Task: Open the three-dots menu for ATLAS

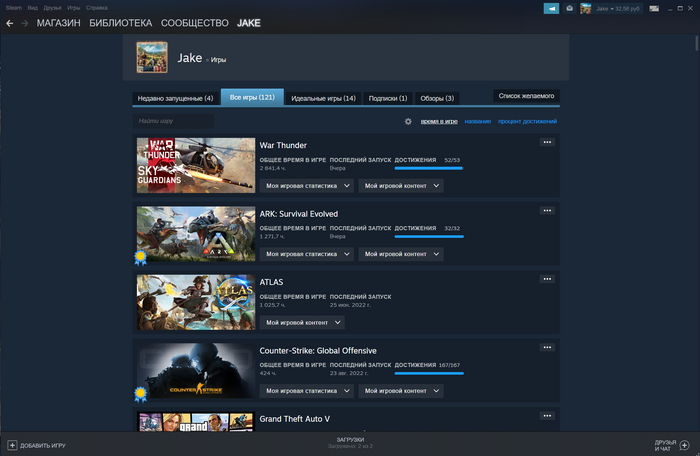Action: tap(547, 279)
